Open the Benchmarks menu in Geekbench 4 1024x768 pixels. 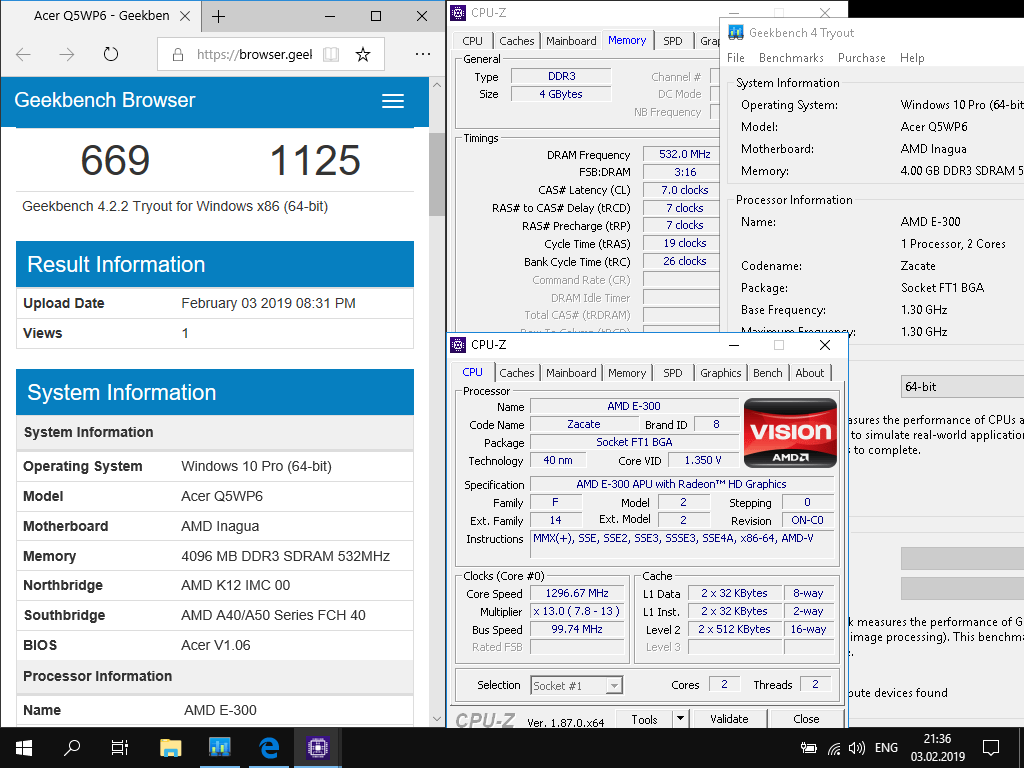791,57
